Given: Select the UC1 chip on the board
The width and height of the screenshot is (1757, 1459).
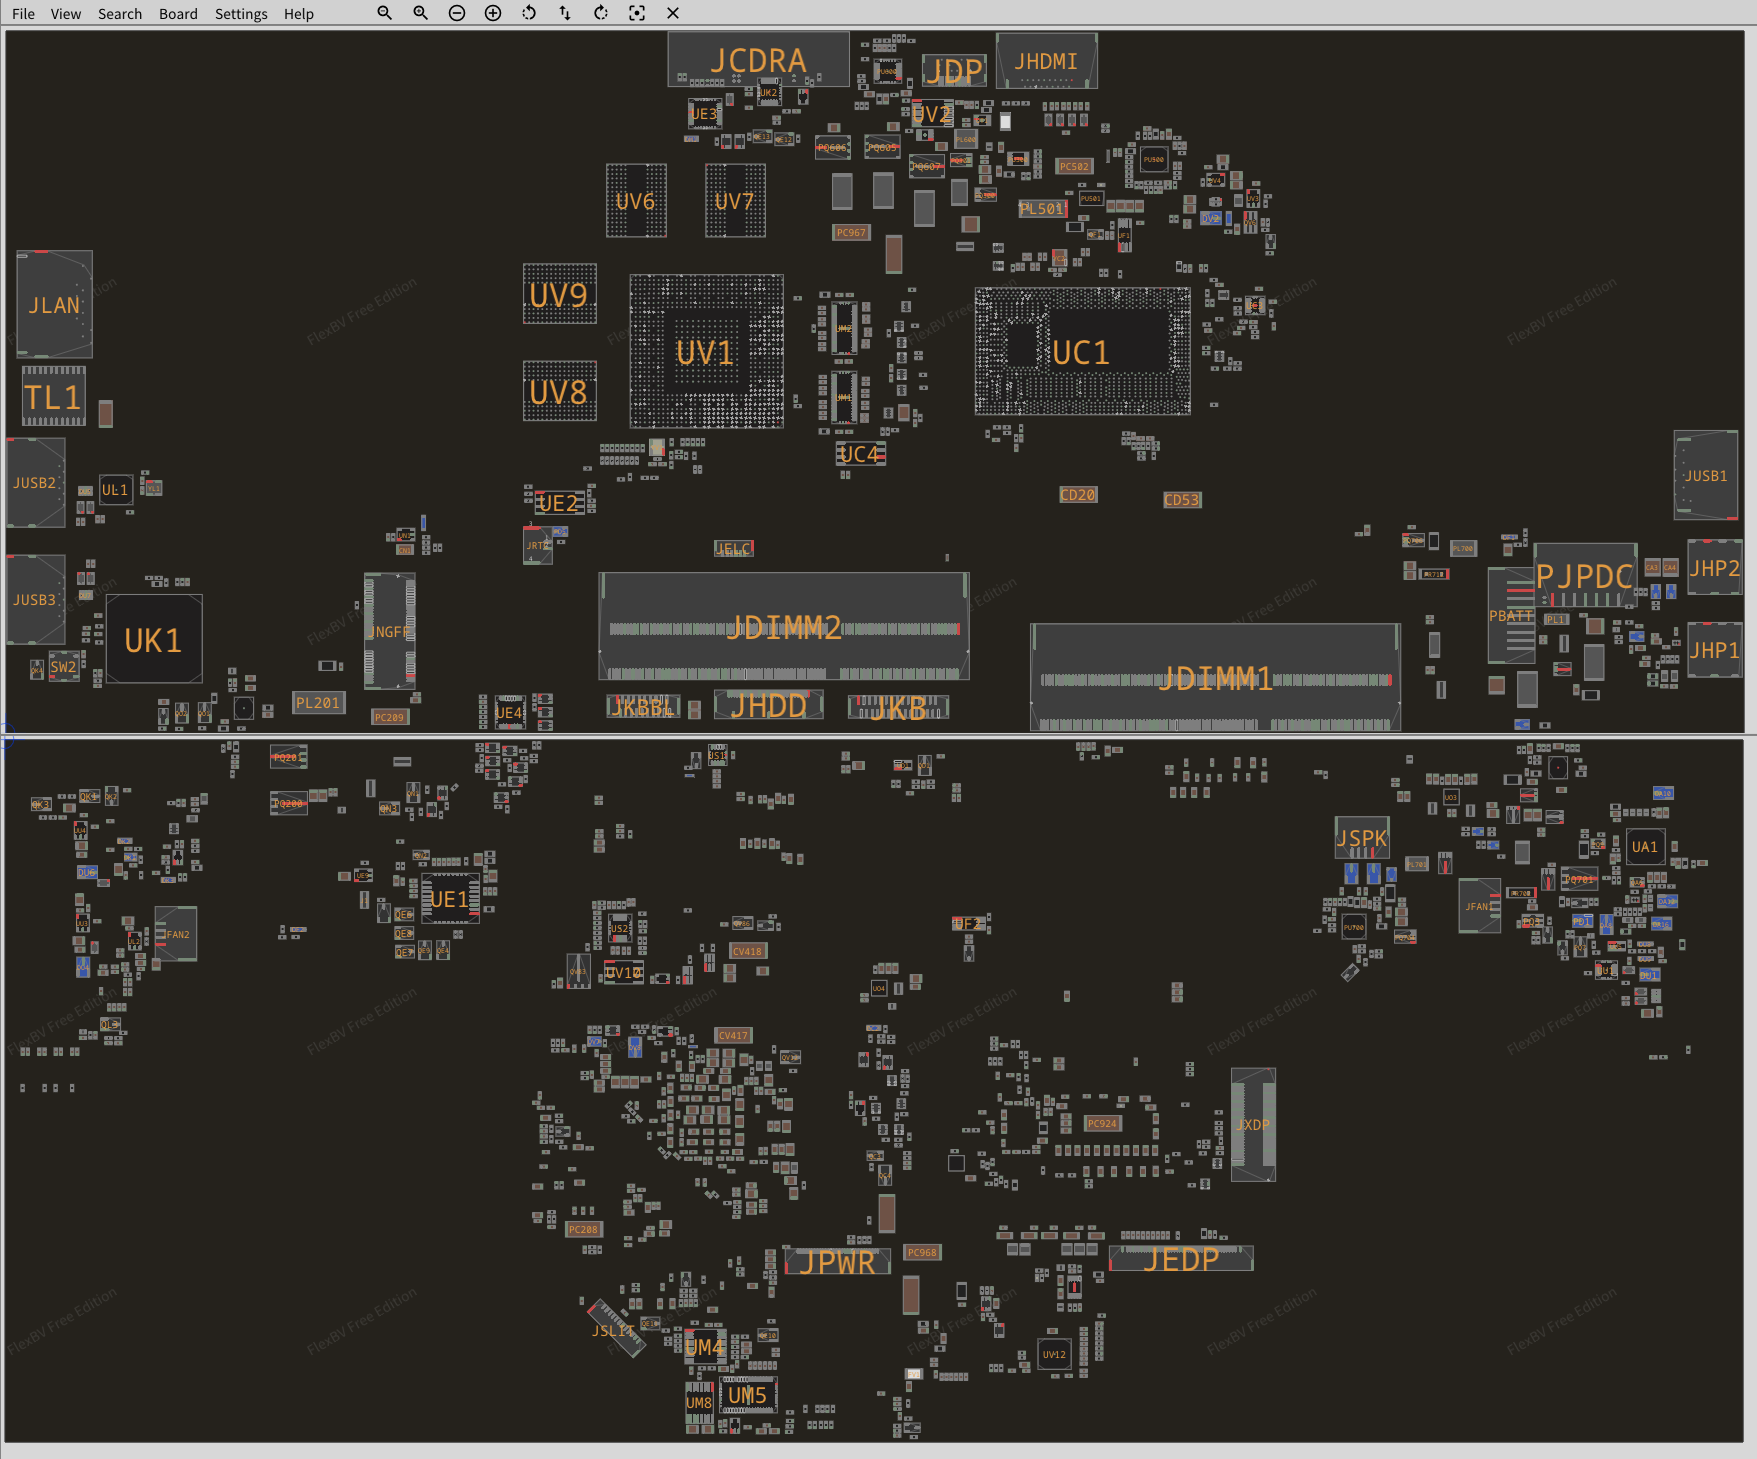Looking at the screenshot, I should pyautogui.click(x=1082, y=352).
